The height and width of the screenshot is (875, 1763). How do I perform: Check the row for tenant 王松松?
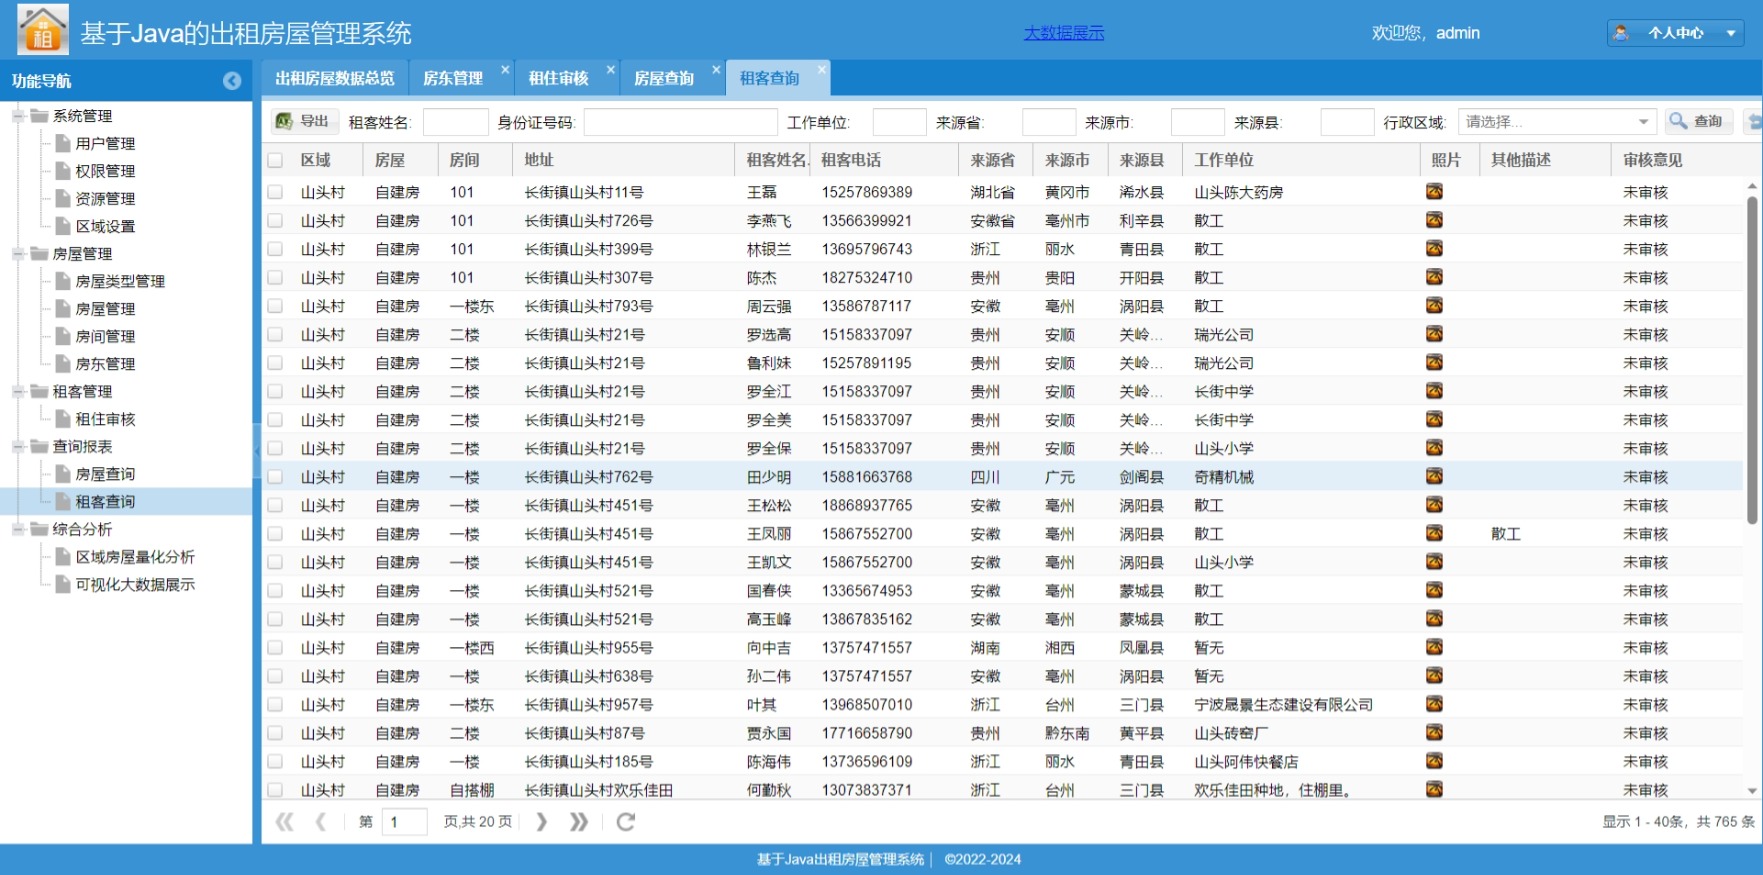click(275, 505)
